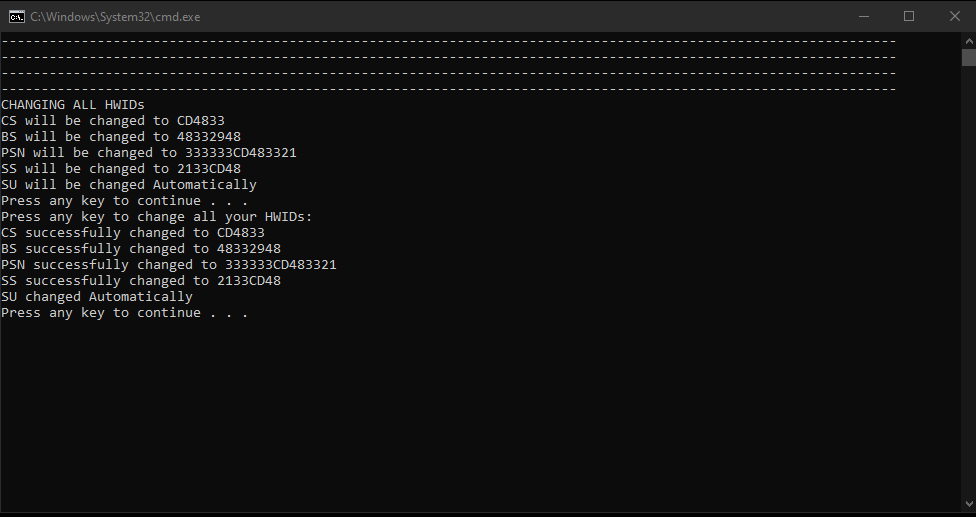Open the cmd.exe system menu icon
976x517 pixels.
(17, 17)
